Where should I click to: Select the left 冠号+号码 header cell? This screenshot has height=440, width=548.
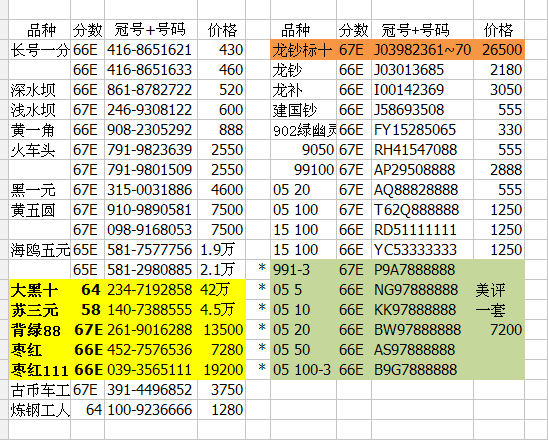(151, 30)
